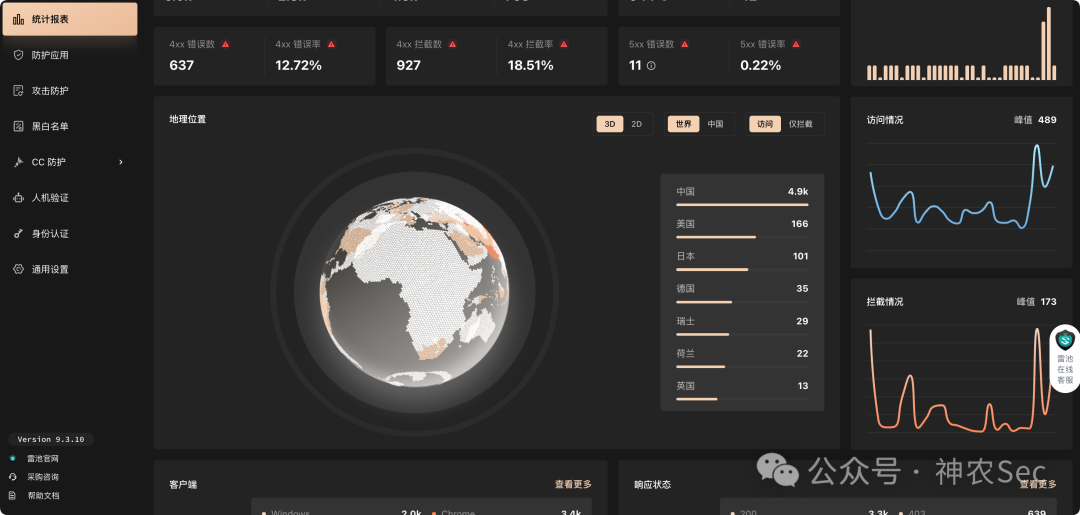Screen dimensions: 1080x515
Task: Click the 0.22% value under 5xx 错误率
Action: pyautogui.click(x=760, y=66)
